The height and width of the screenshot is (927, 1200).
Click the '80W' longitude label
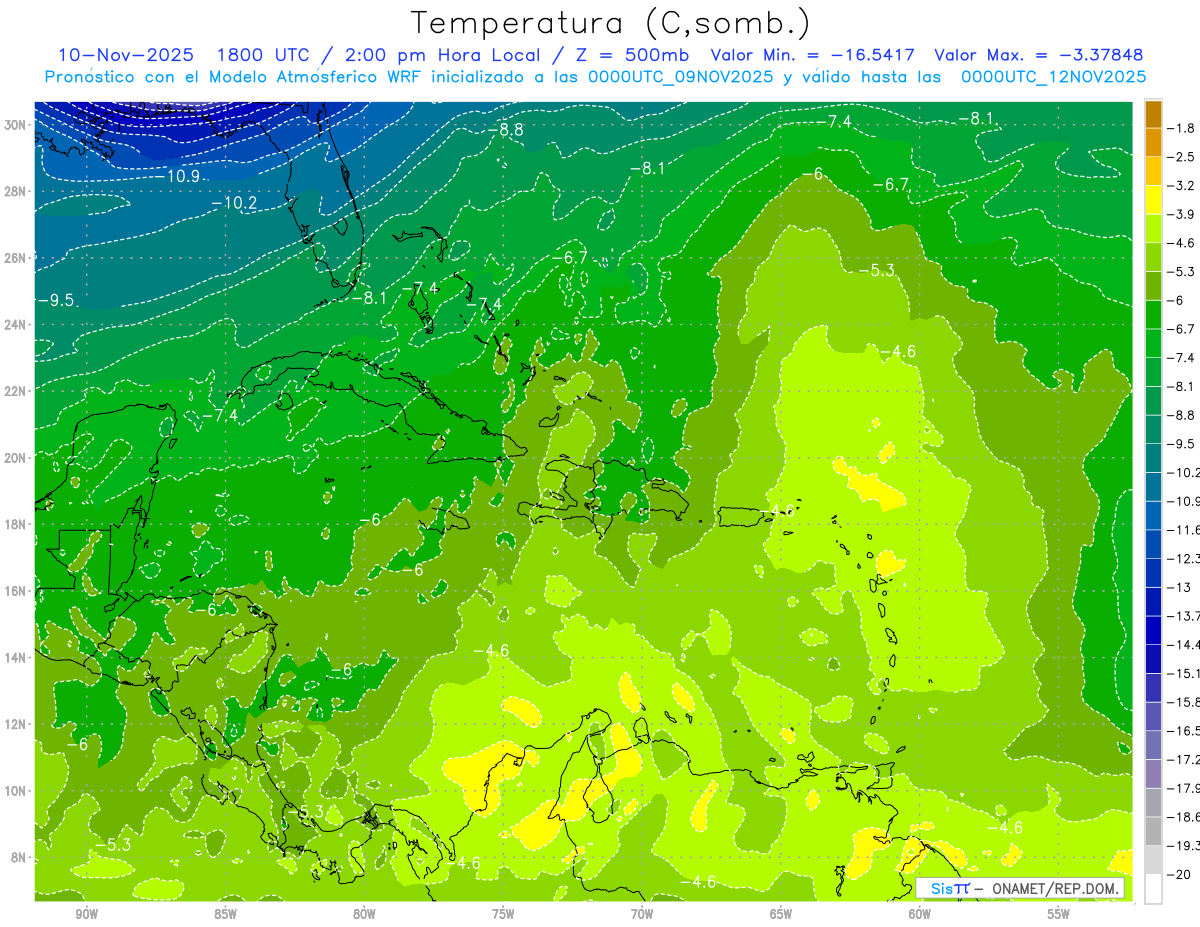click(x=364, y=915)
